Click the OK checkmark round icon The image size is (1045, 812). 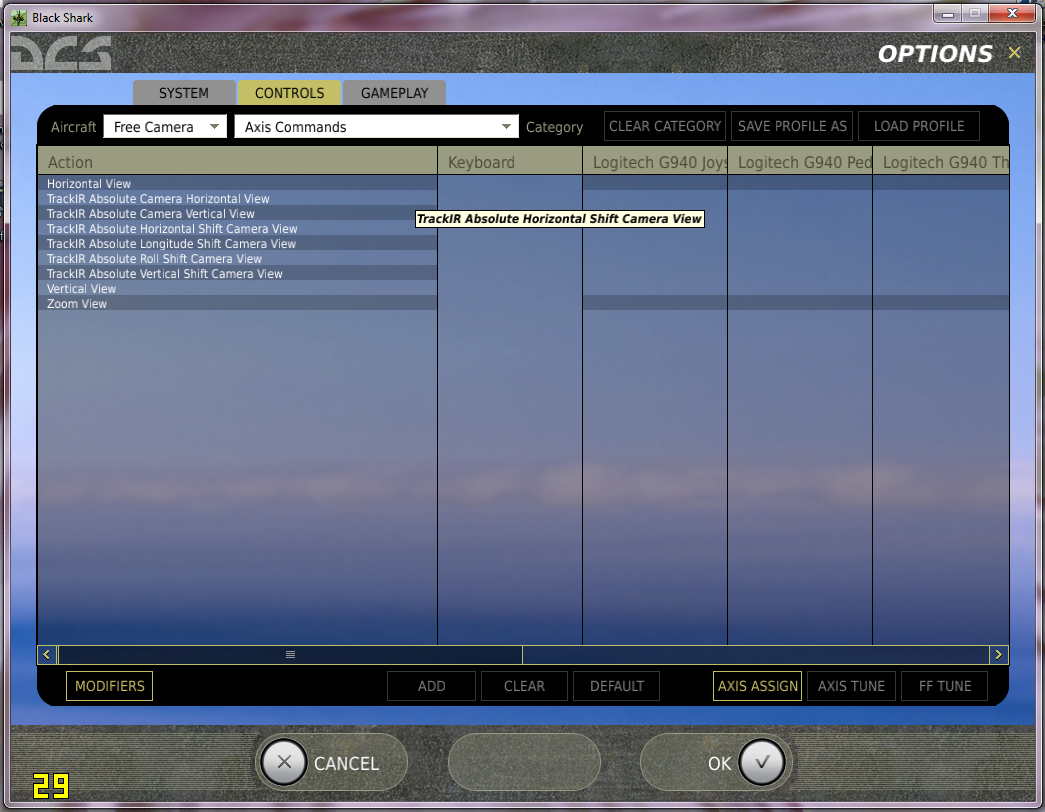point(762,762)
